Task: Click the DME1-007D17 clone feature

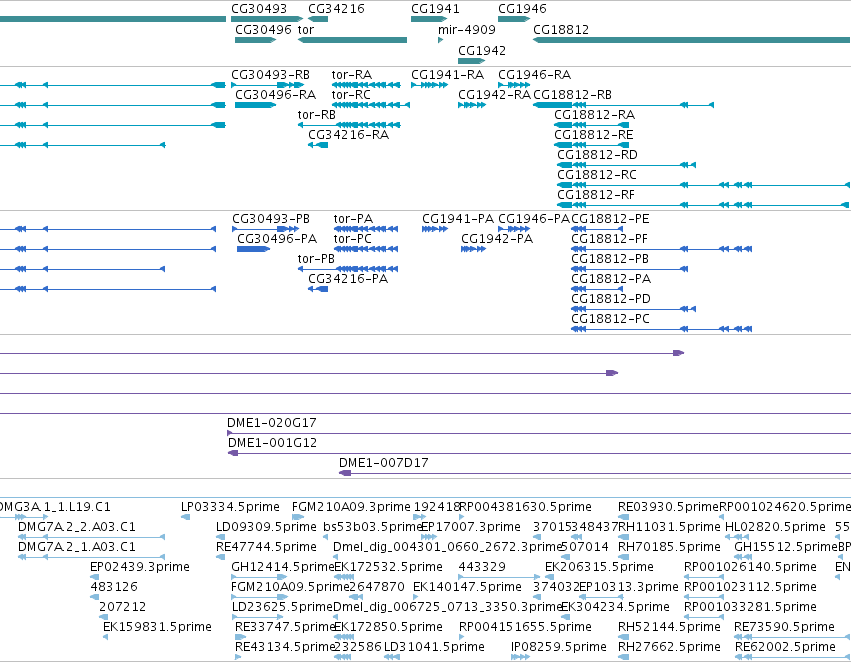Action: pos(595,473)
